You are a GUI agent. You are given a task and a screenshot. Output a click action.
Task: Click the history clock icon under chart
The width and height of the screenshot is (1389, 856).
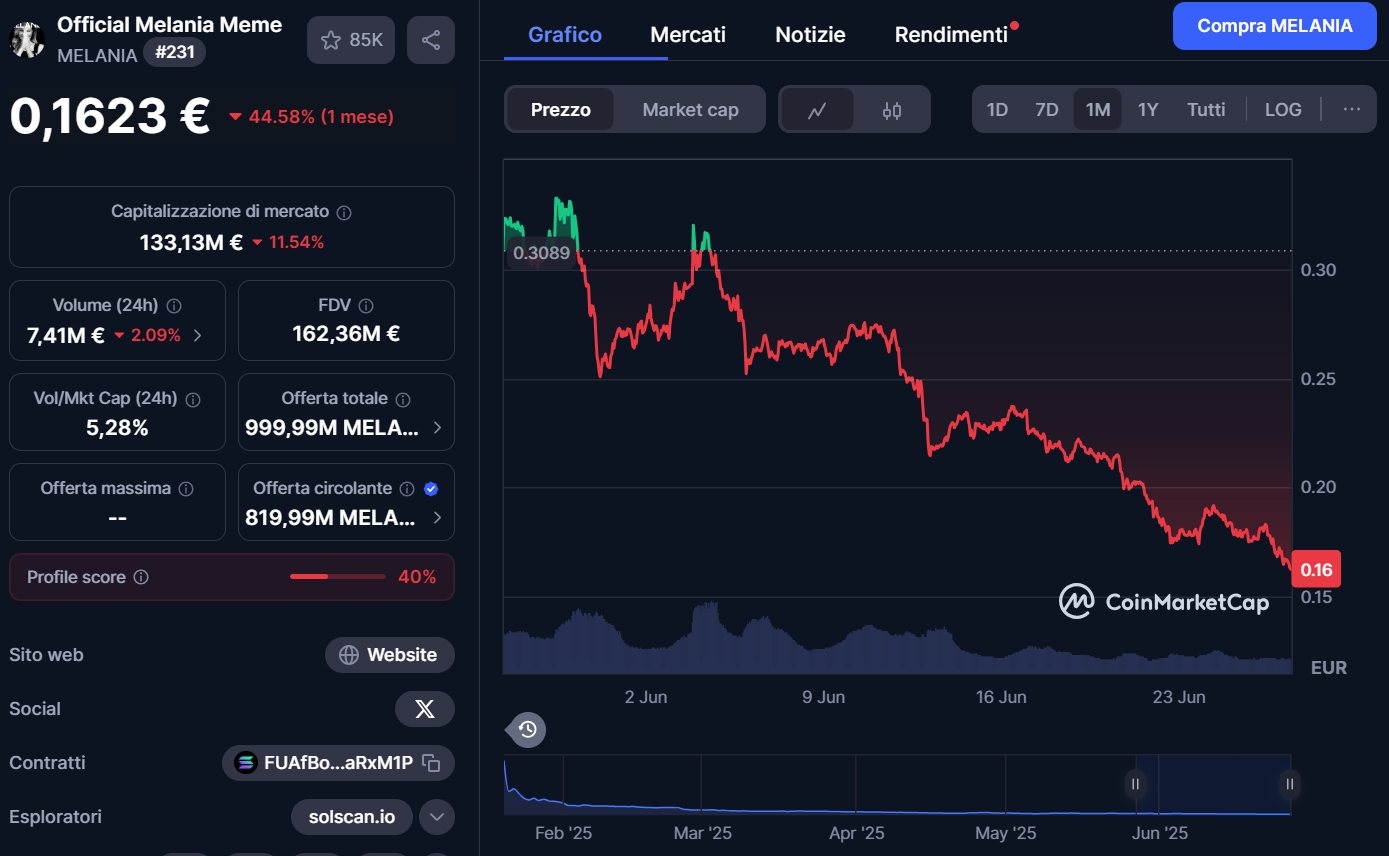pyautogui.click(x=528, y=730)
